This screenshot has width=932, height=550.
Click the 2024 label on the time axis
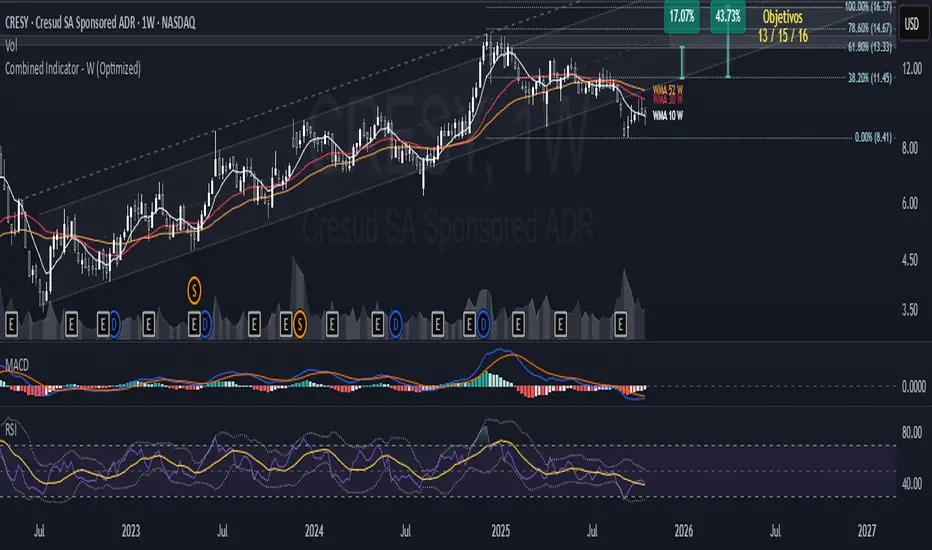tap(314, 531)
